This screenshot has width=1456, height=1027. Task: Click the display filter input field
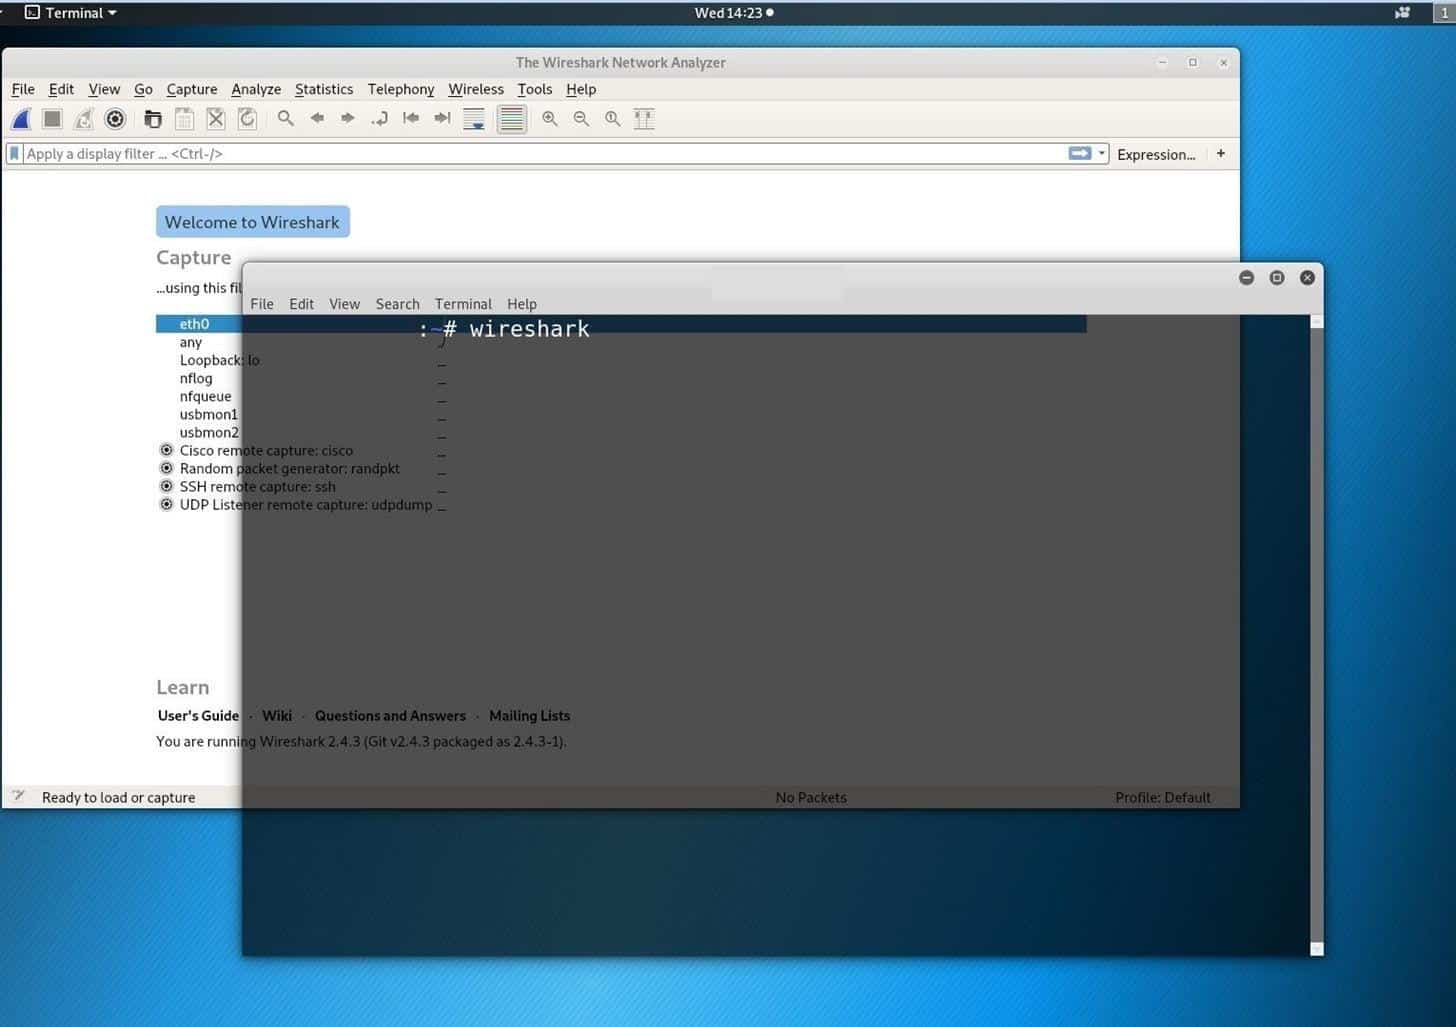tap(545, 154)
